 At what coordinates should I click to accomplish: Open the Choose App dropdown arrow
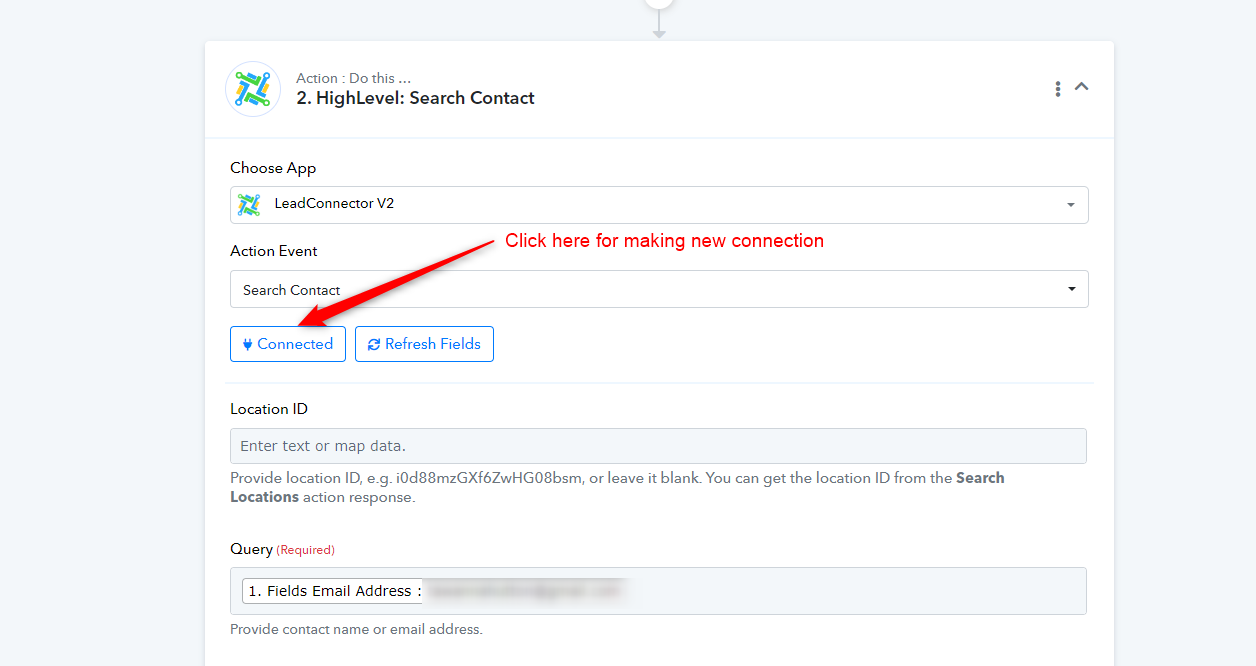pos(1071,205)
